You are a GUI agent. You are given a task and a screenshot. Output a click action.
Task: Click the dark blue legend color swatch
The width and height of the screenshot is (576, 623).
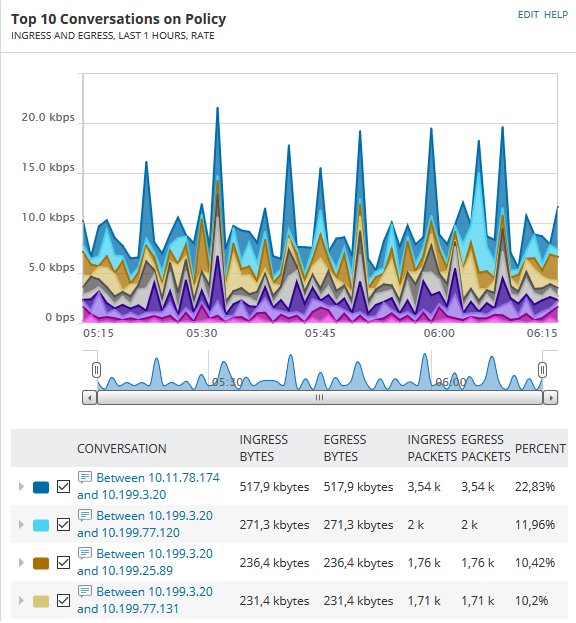tap(41, 487)
